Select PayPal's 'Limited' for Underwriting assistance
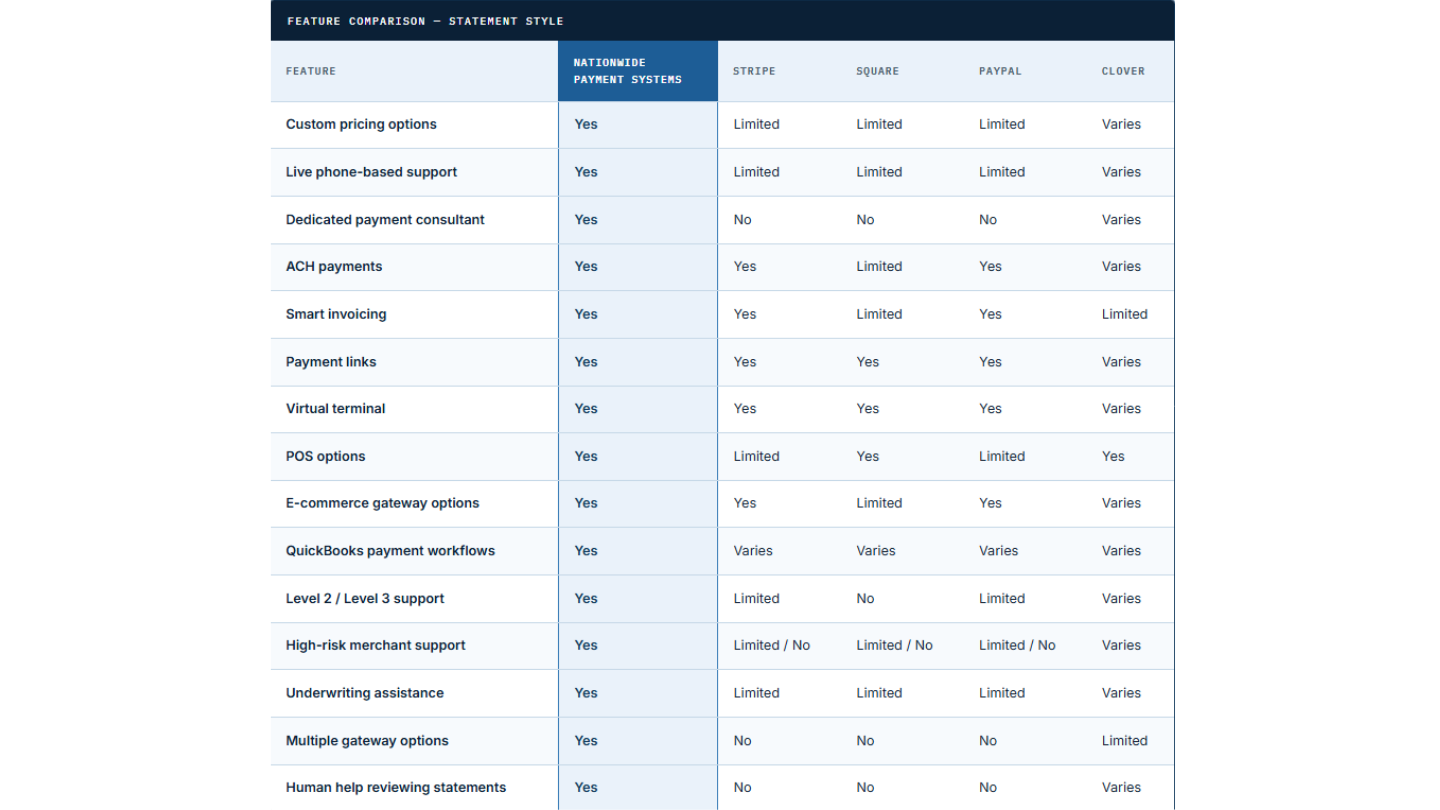The image size is (1440, 810). pyautogui.click(x=1002, y=693)
